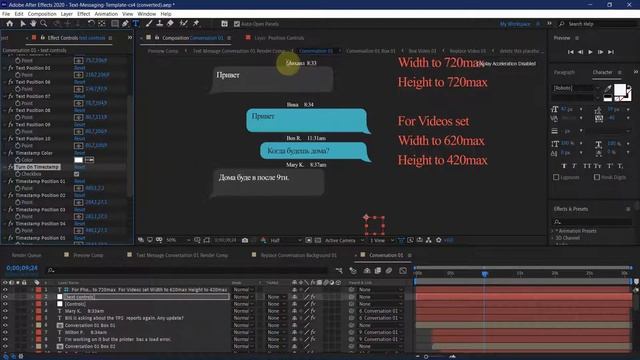Uncheck the Turn On Timestamp checkbox
The height and width of the screenshot is (360, 640).
pos(77,174)
